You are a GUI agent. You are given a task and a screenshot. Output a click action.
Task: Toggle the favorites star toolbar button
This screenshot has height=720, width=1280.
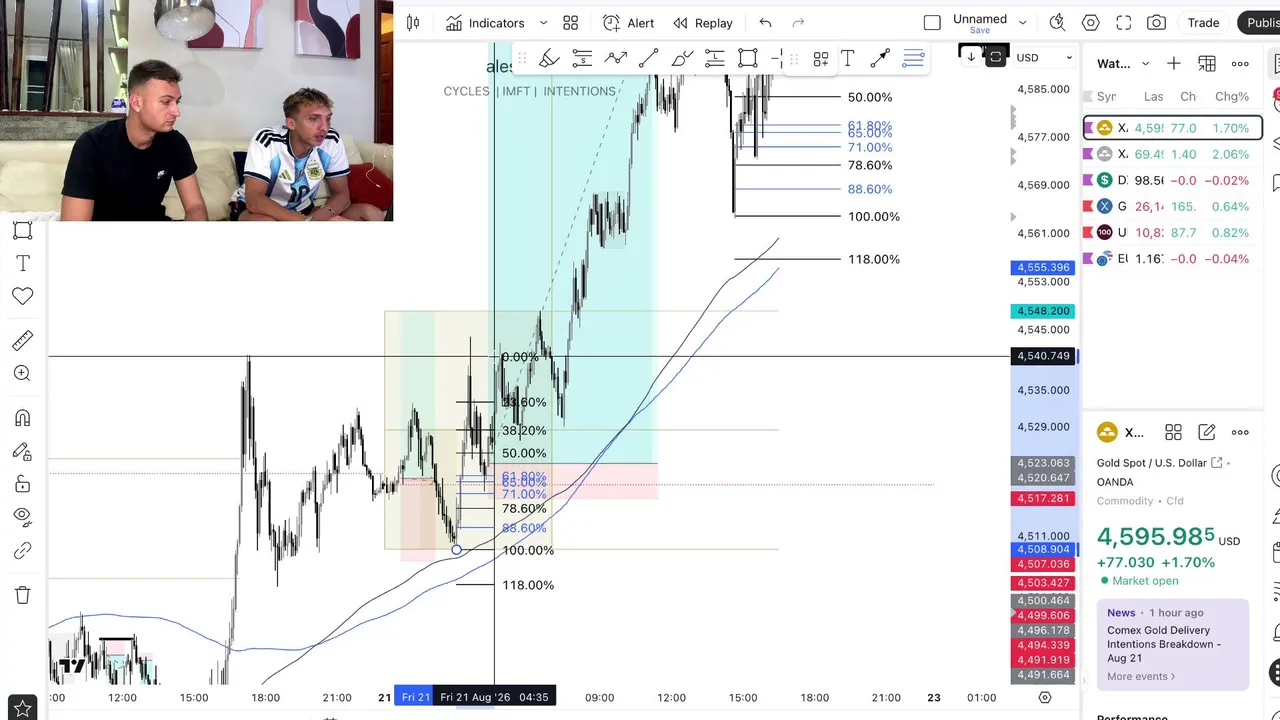point(22,709)
